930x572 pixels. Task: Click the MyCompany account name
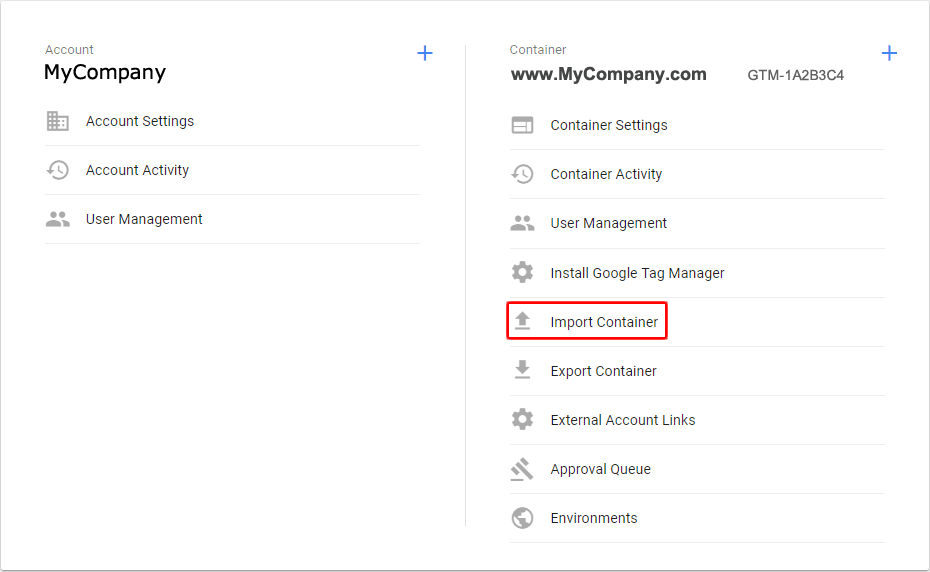[105, 73]
